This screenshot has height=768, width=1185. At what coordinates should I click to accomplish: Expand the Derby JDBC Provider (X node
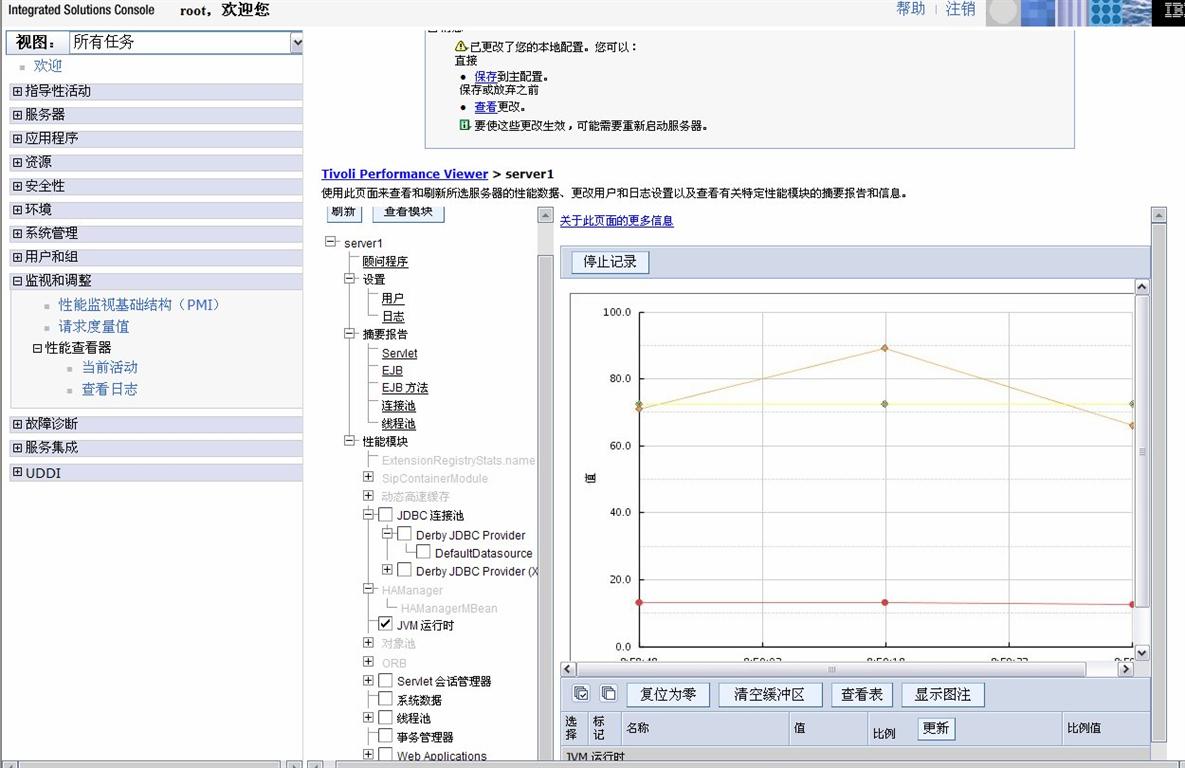(387, 569)
